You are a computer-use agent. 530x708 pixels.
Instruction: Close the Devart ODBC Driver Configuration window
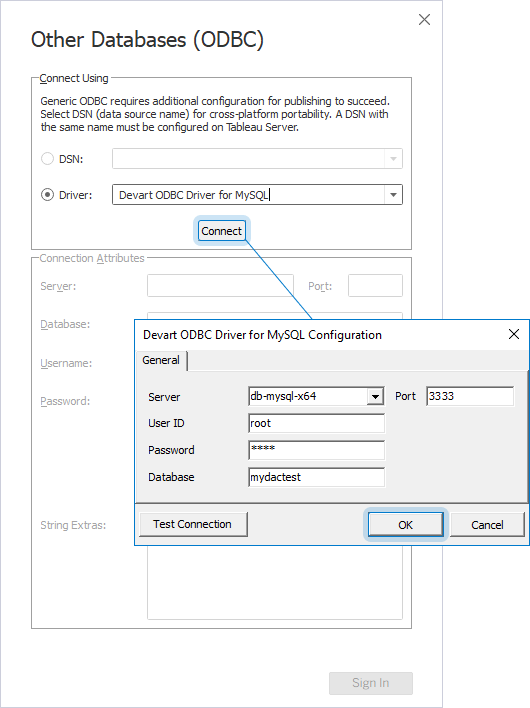point(514,334)
